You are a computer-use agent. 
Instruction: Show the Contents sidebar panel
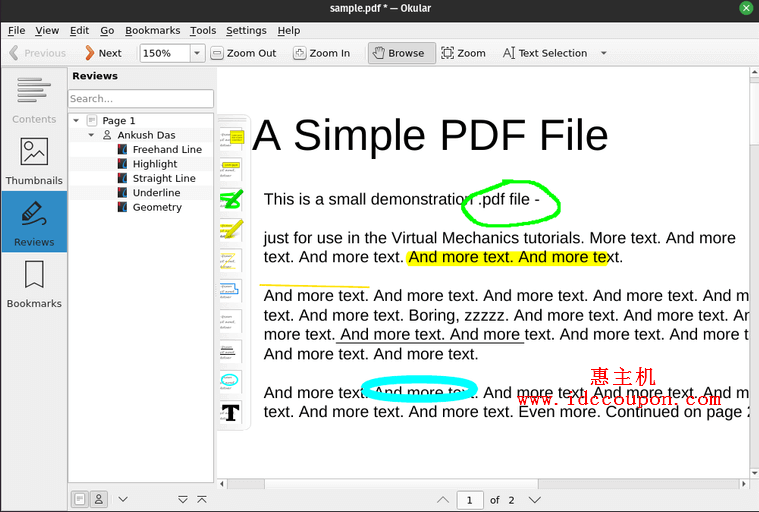point(34,100)
